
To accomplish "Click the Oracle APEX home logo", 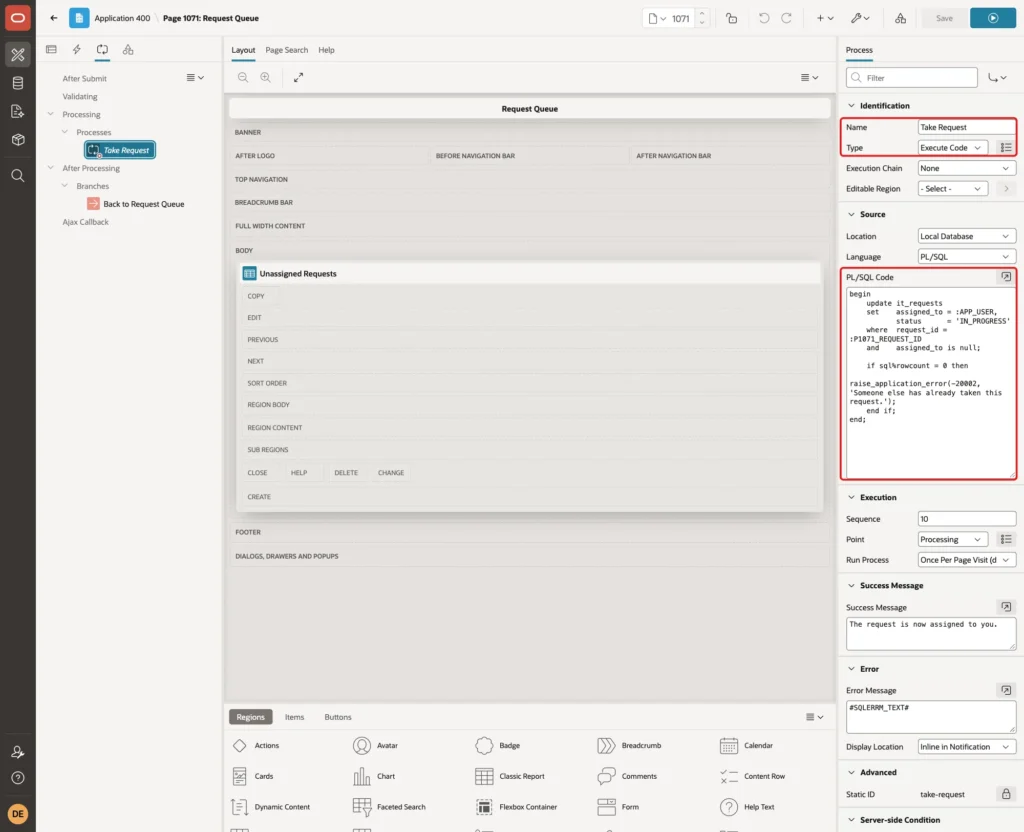I will (x=18, y=18).
